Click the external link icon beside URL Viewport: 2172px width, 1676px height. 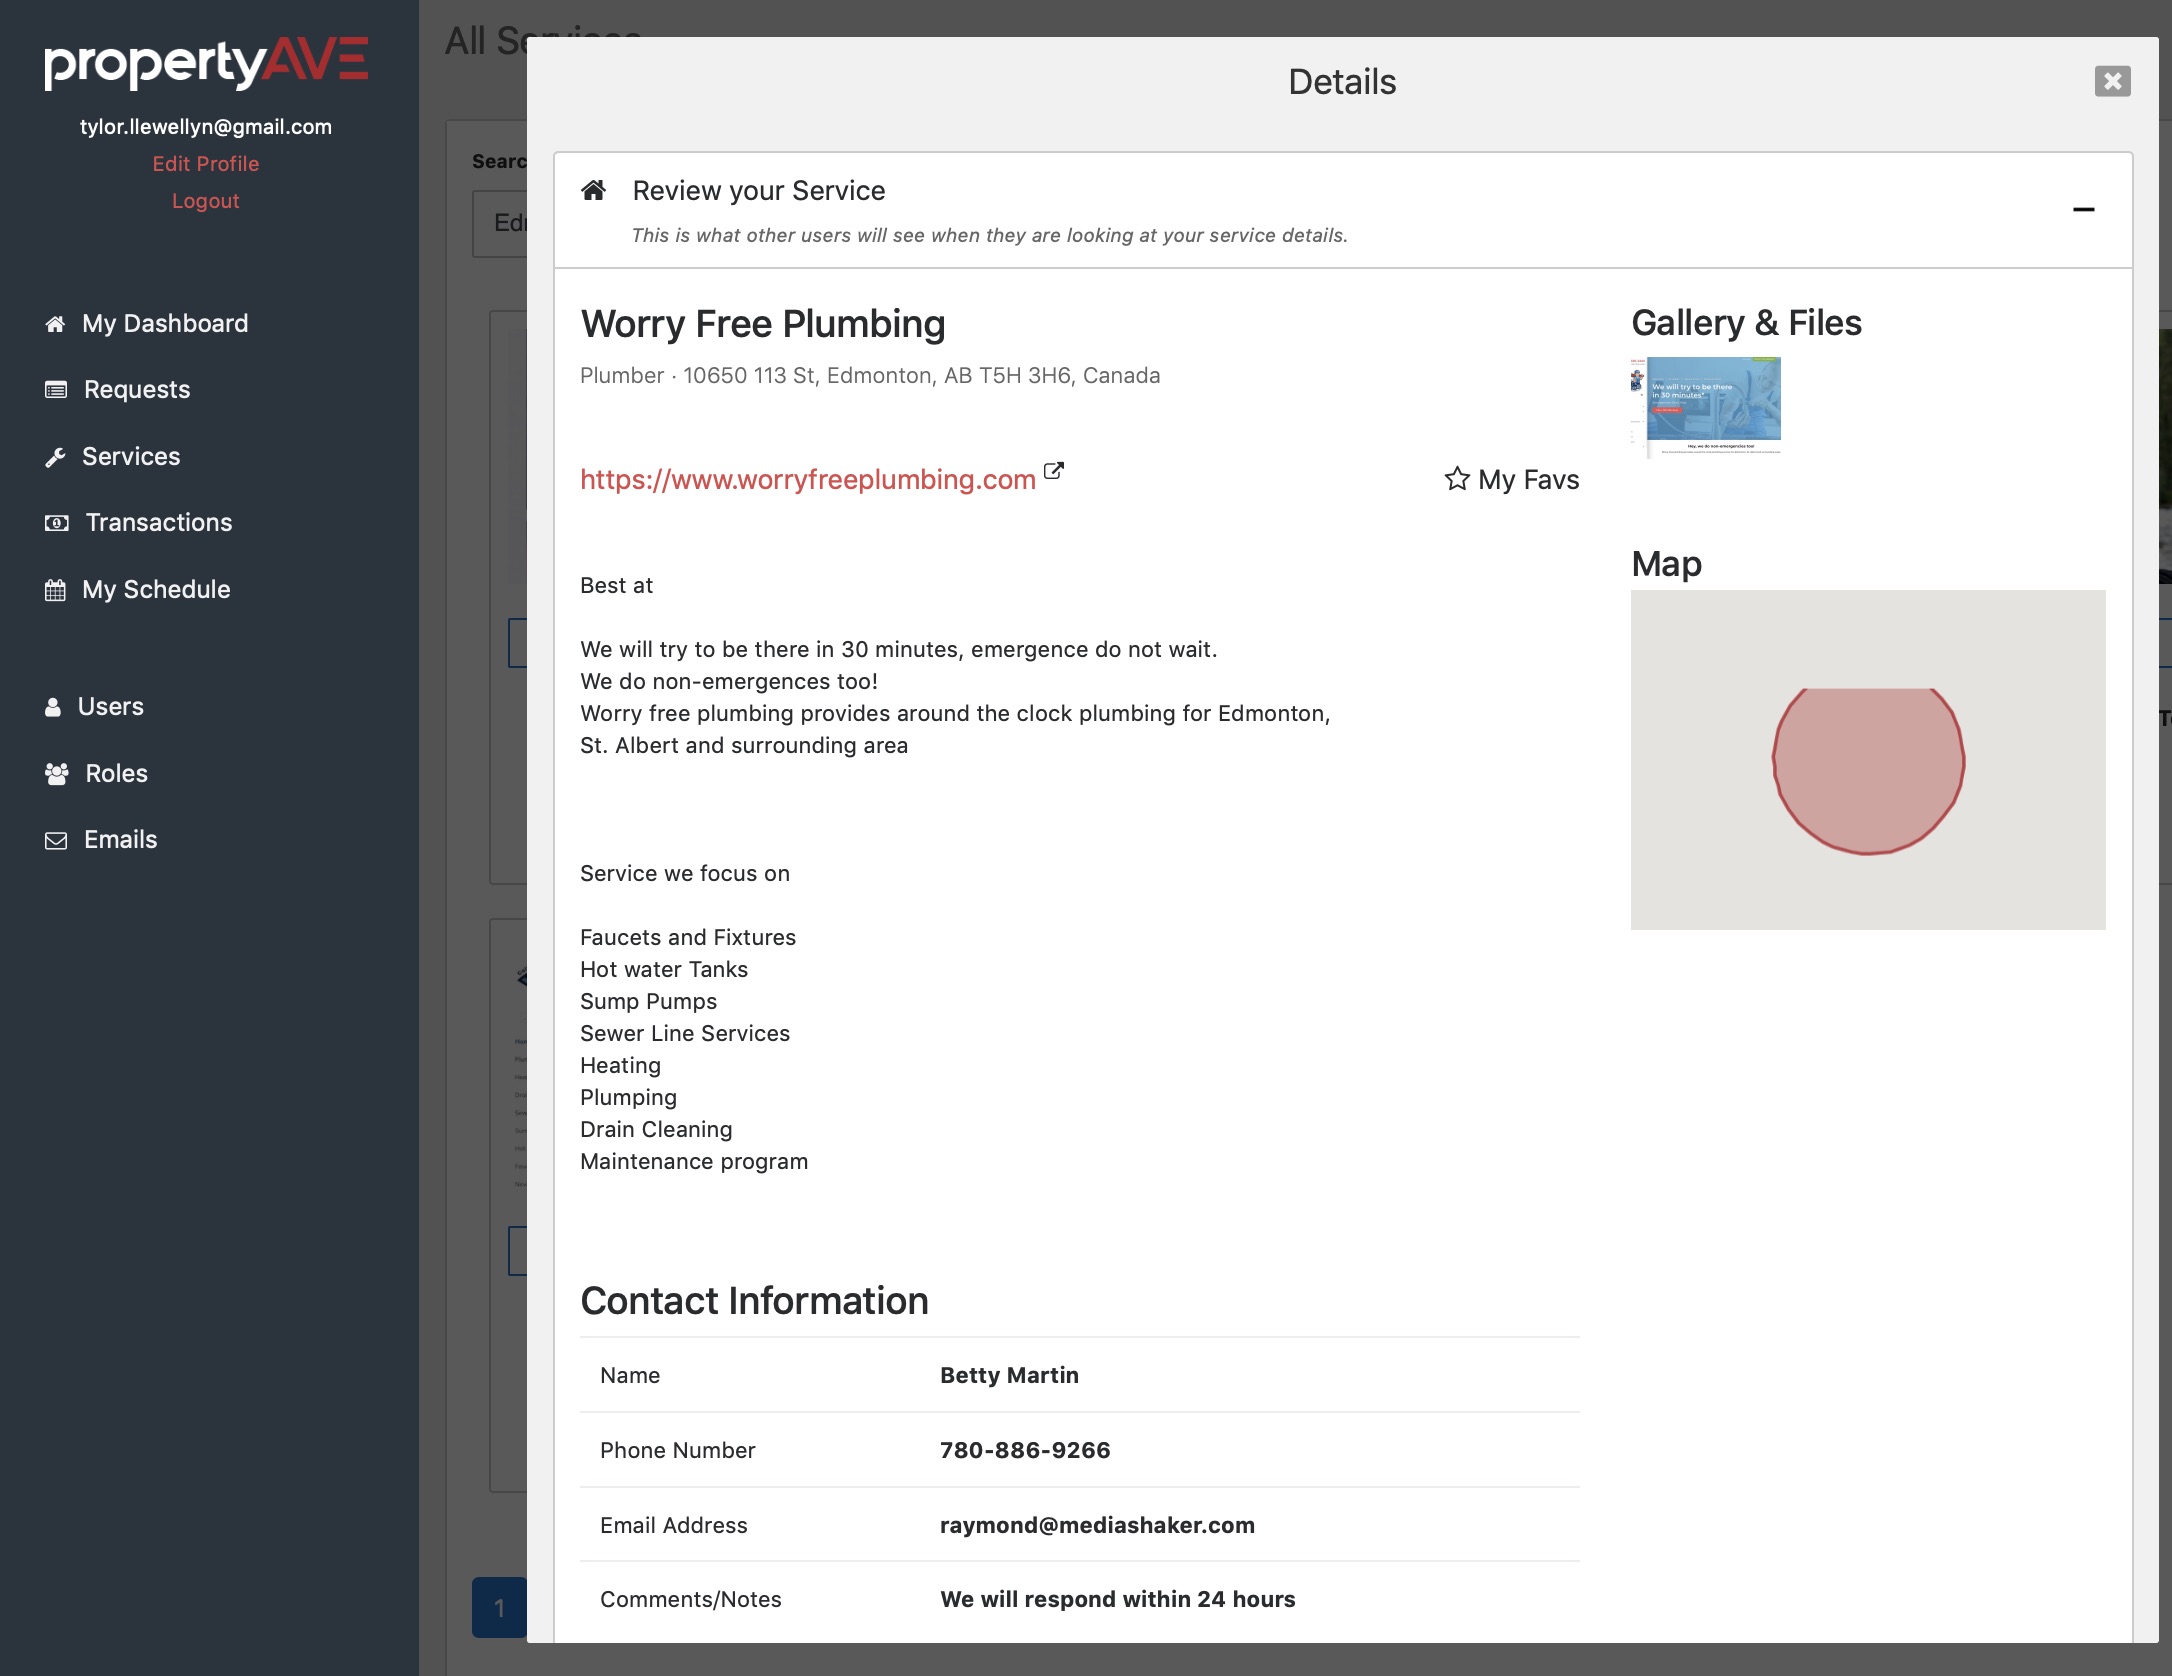(x=1054, y=471)
